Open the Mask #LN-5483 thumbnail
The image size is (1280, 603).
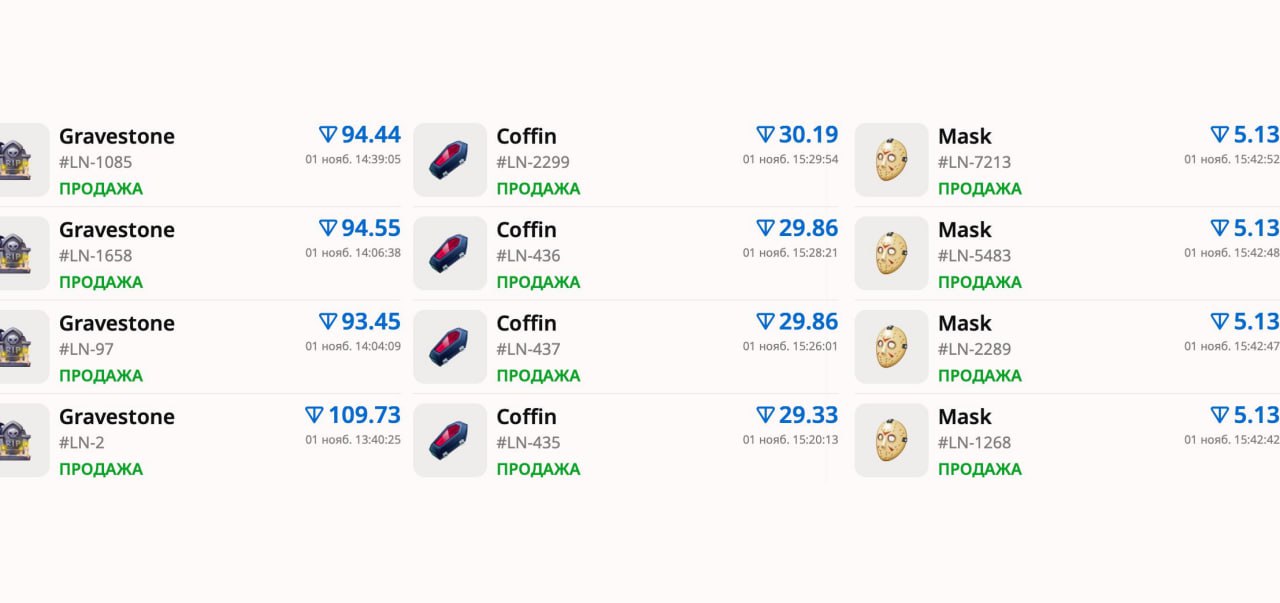[891, 253]
